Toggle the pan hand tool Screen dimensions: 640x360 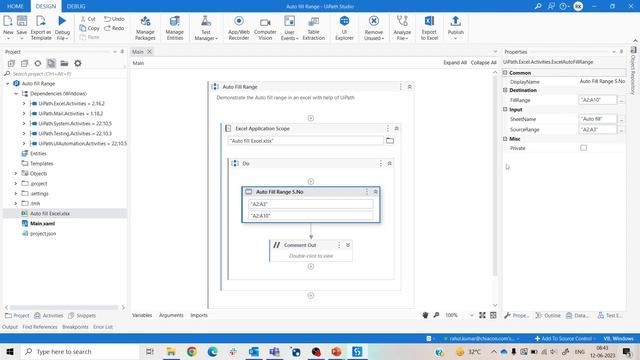[x=425, y=315]
